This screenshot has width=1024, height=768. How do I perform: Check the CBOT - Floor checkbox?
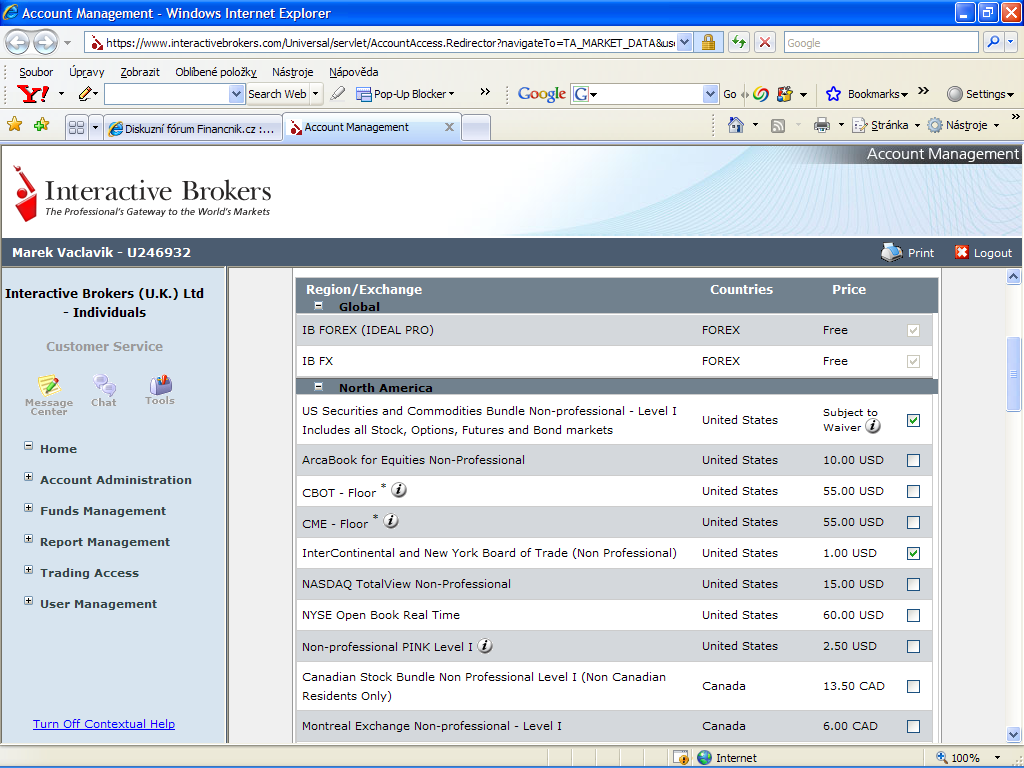[913, 491]
